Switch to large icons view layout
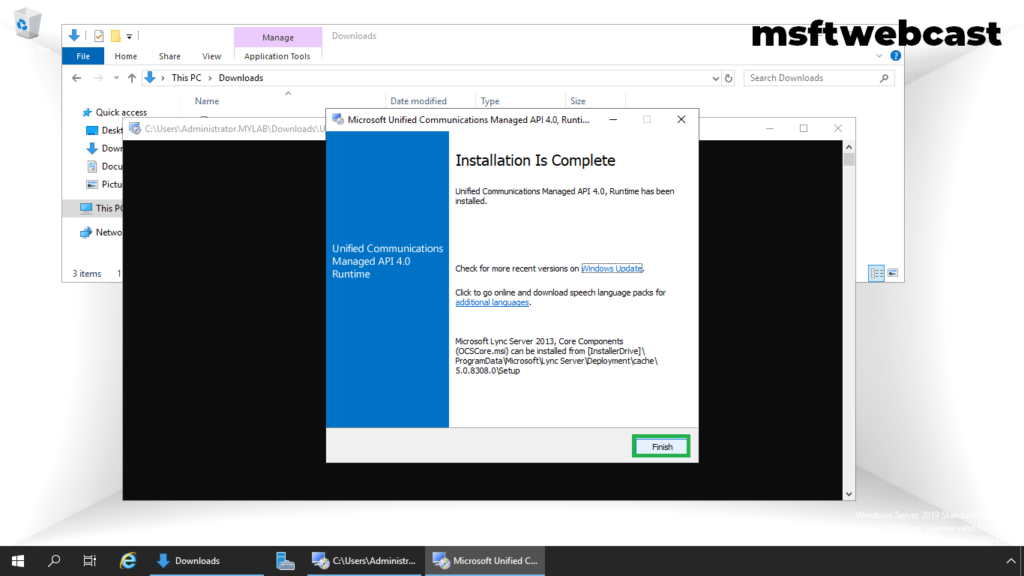The width and height of the screenshot is (1024, 576). 893,273
